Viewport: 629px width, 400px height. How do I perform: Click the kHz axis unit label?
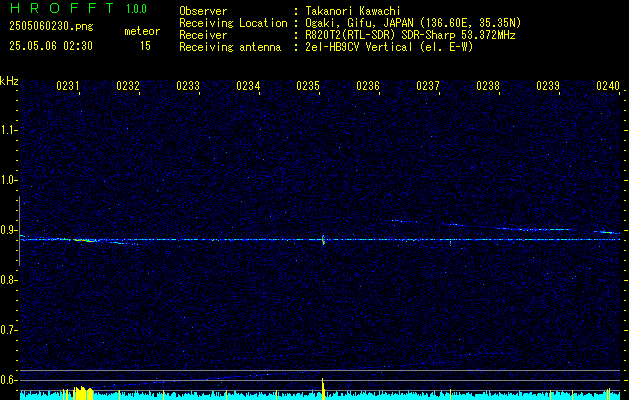9,81
